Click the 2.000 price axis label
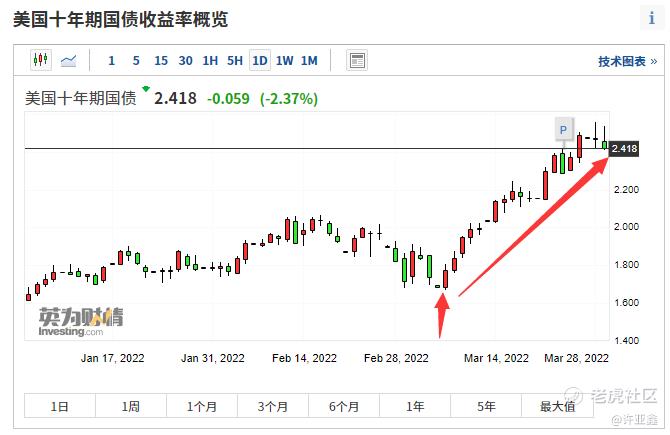 (626, 226)
